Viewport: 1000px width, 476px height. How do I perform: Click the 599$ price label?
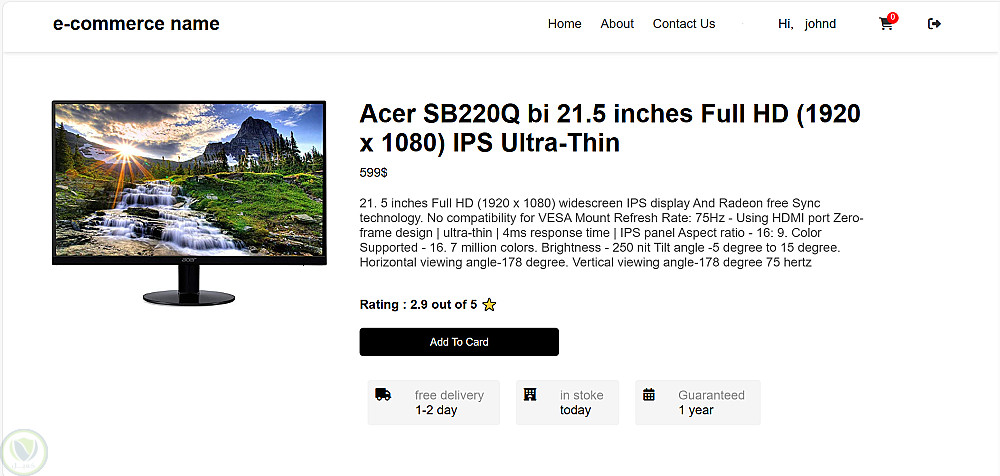[x=373, y=172]
